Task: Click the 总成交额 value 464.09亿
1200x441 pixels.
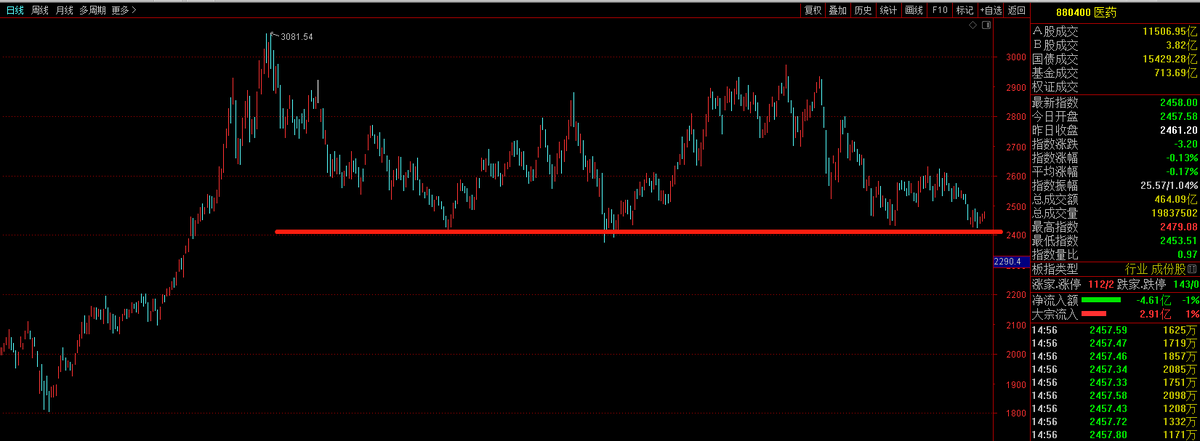Action: (1176, 199)
